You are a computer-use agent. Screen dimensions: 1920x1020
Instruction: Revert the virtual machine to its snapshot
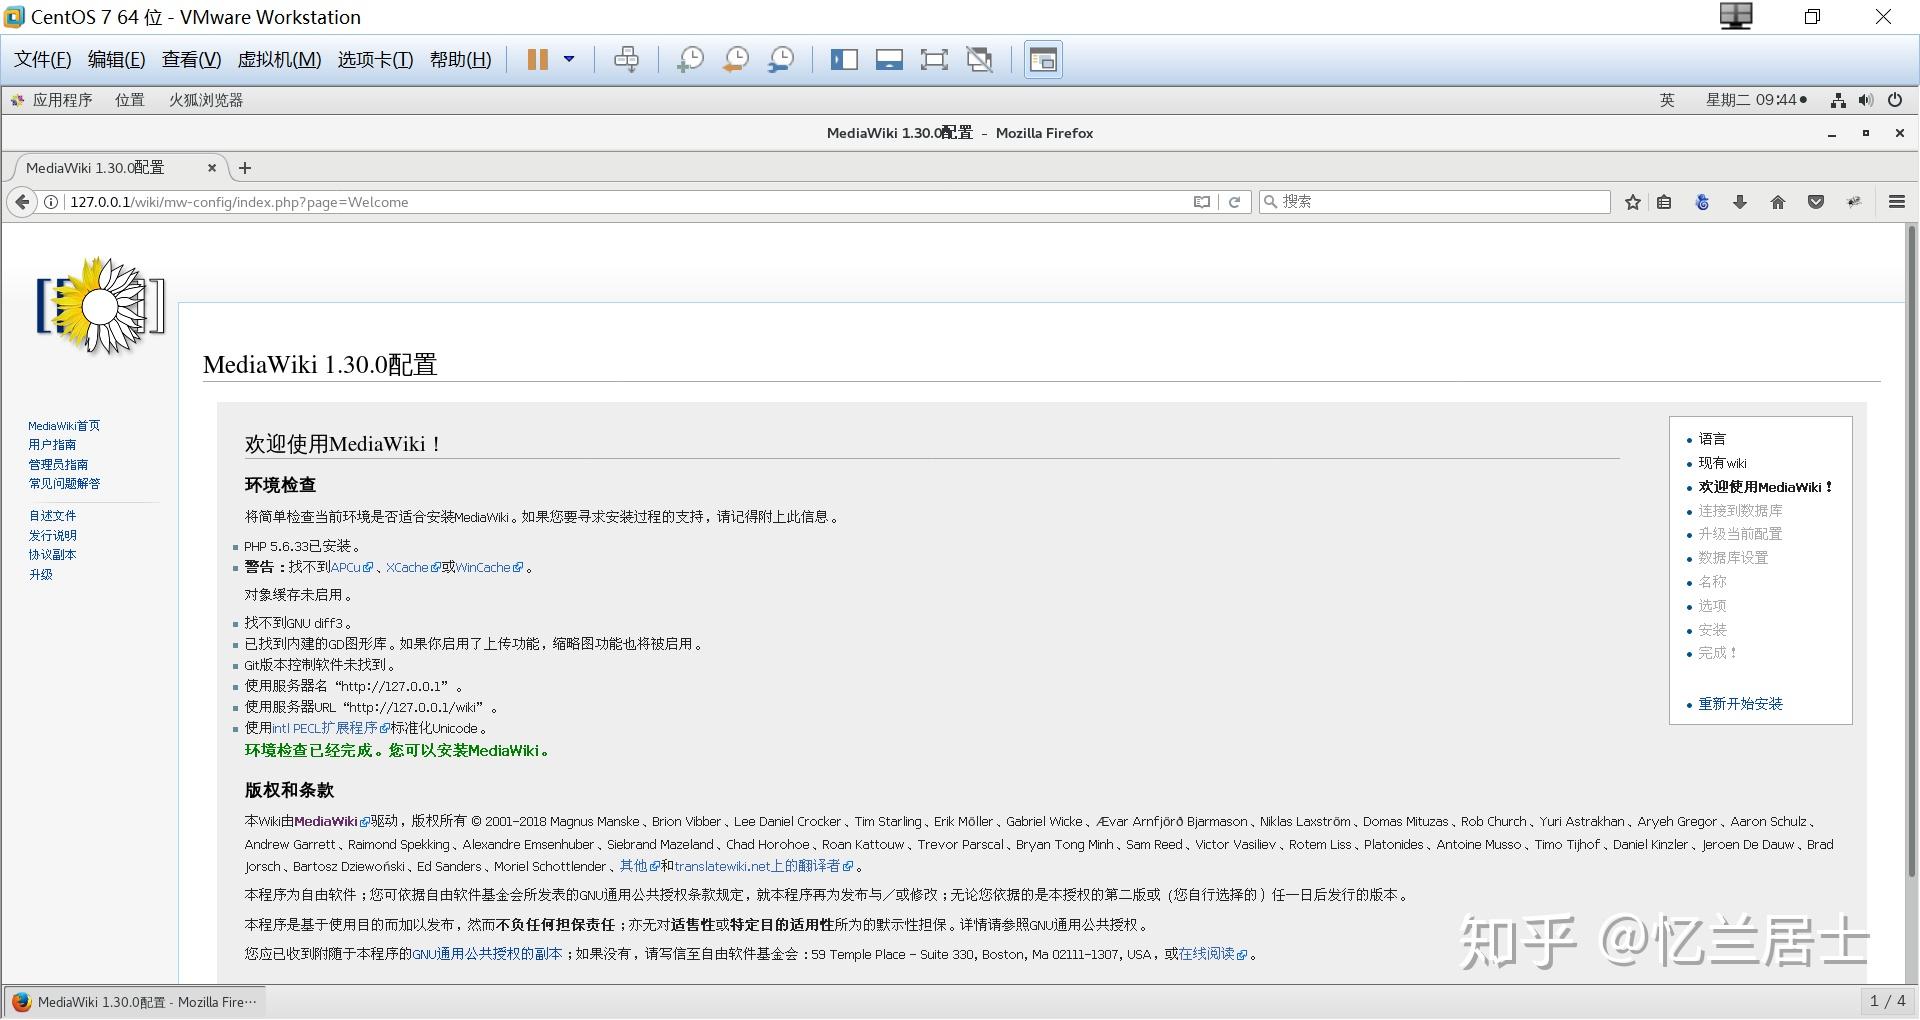point(735,59)
